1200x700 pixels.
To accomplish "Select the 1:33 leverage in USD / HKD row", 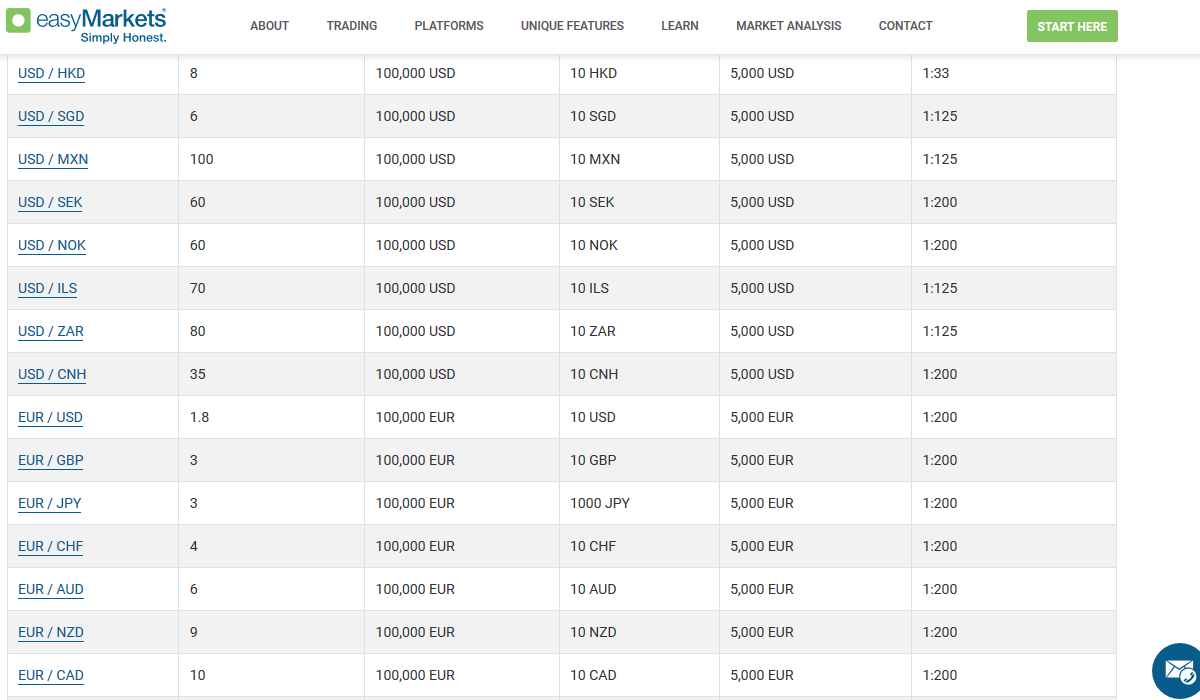I will point(936,73).
